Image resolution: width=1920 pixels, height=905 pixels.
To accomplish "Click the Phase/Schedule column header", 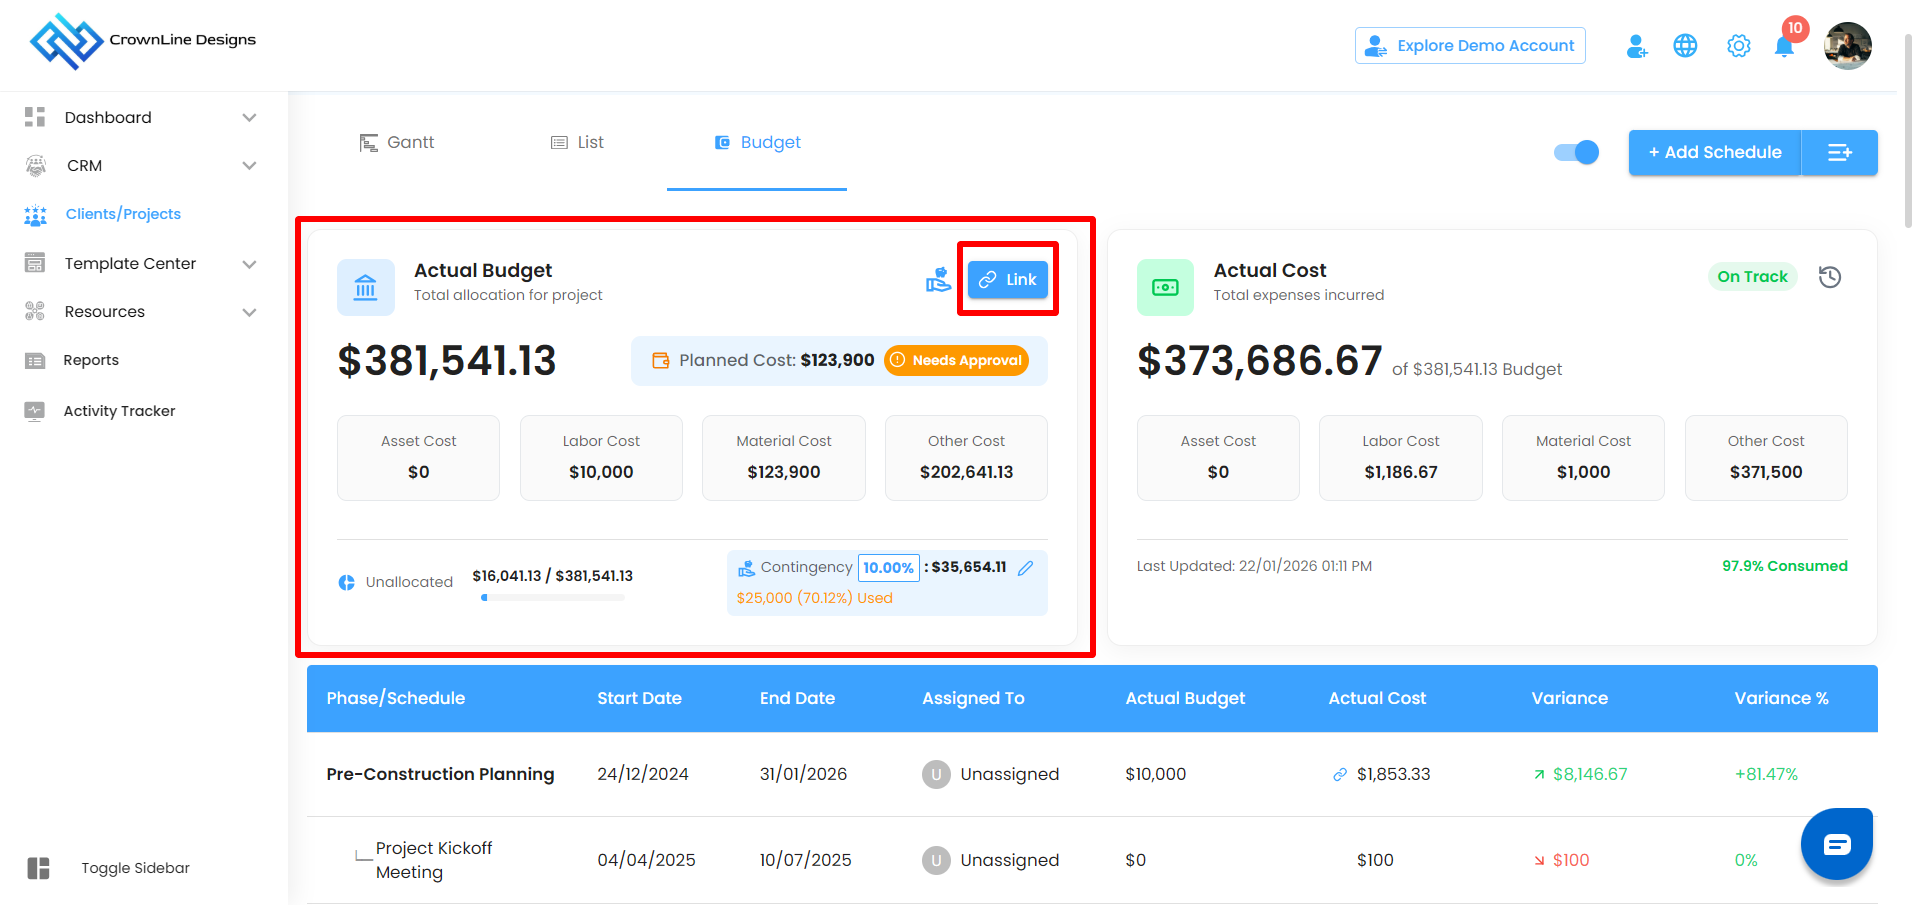I will pyautogui.click(x=395, y=698).
